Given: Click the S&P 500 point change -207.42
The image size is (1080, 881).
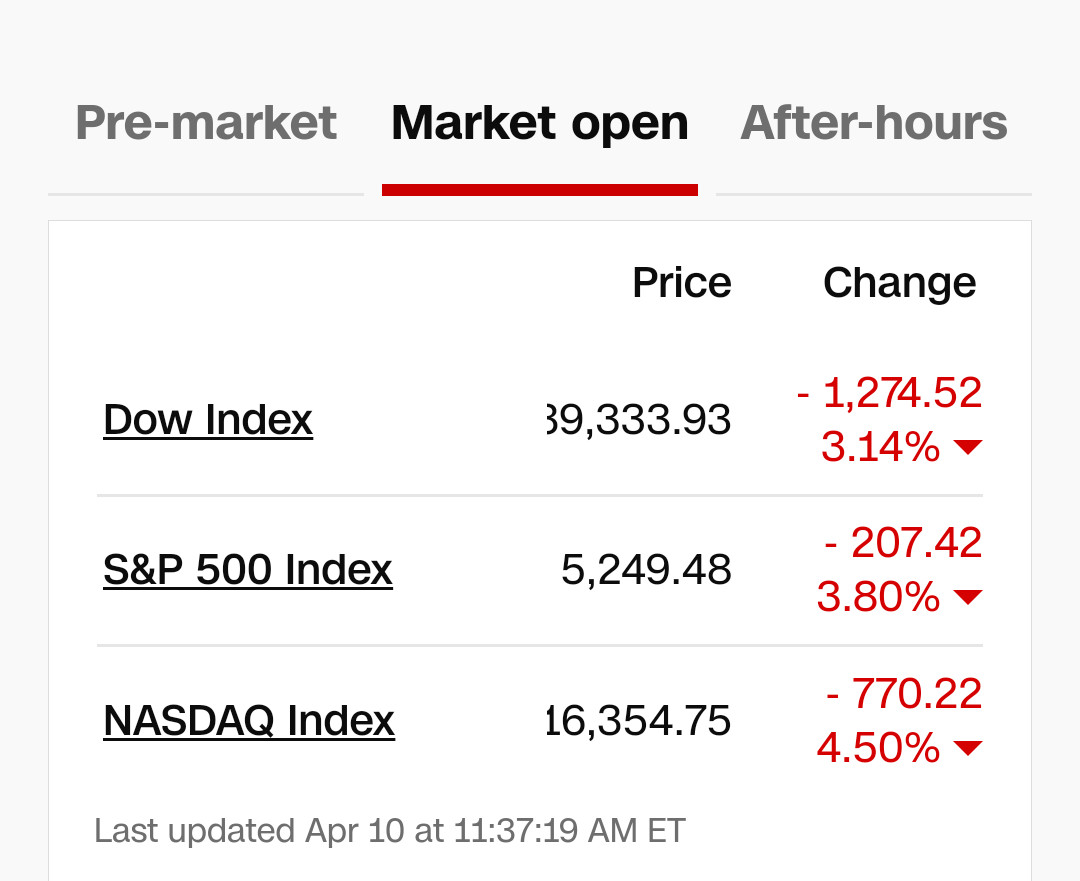Looking at the screenshot, I should click(x=903, y=543).
